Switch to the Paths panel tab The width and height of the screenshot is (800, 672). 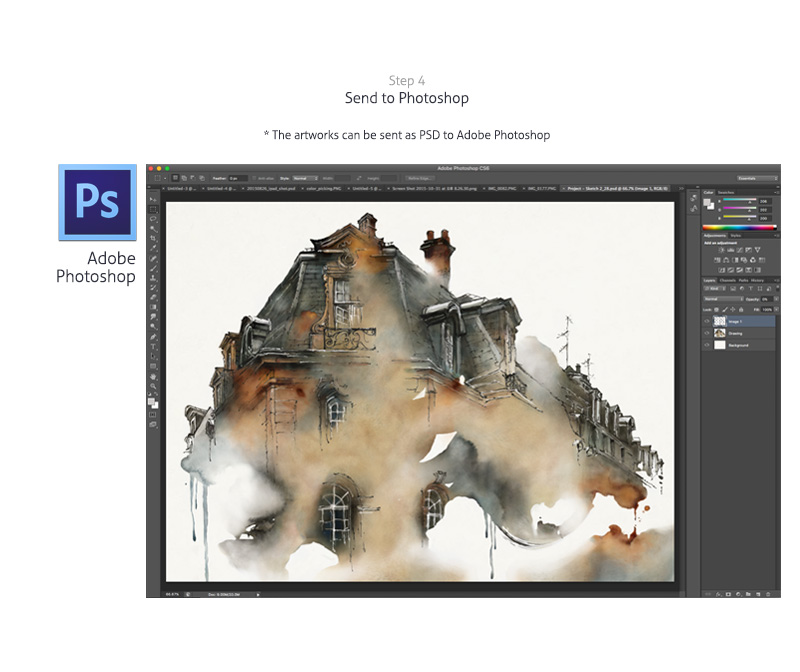tap(743, 280)
